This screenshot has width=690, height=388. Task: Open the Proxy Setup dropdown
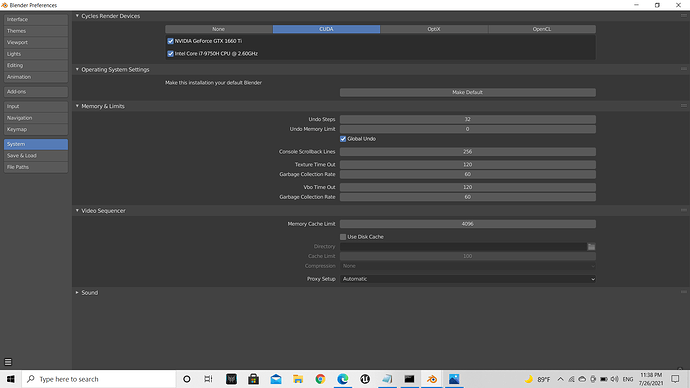point(468,279)
